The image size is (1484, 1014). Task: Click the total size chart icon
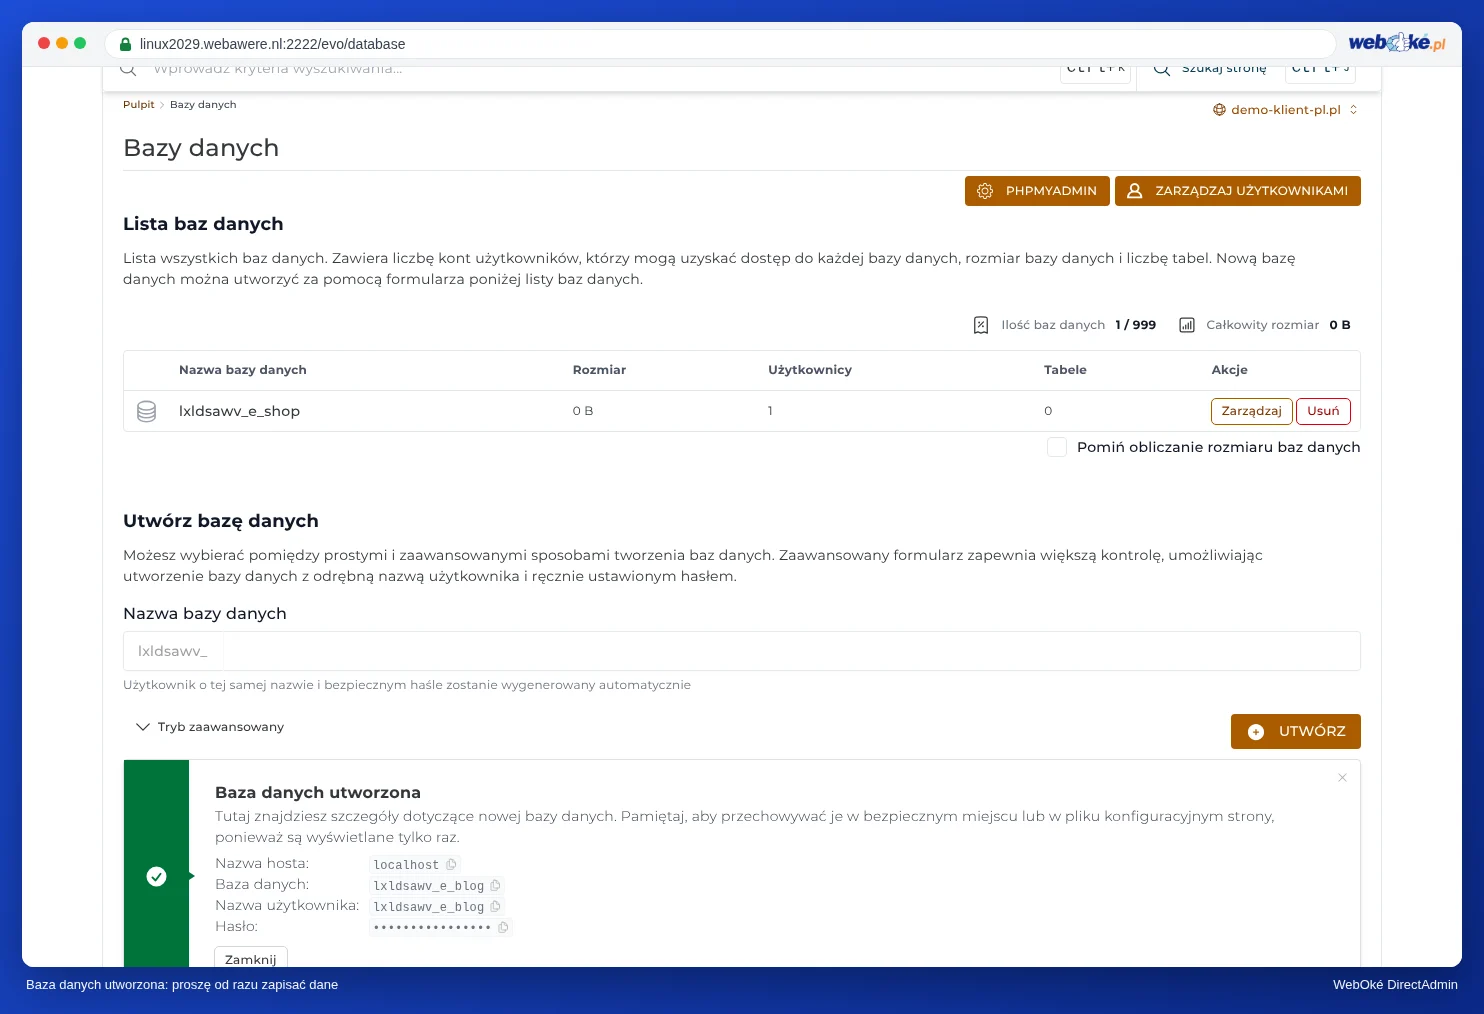[x=1187, y=325]
